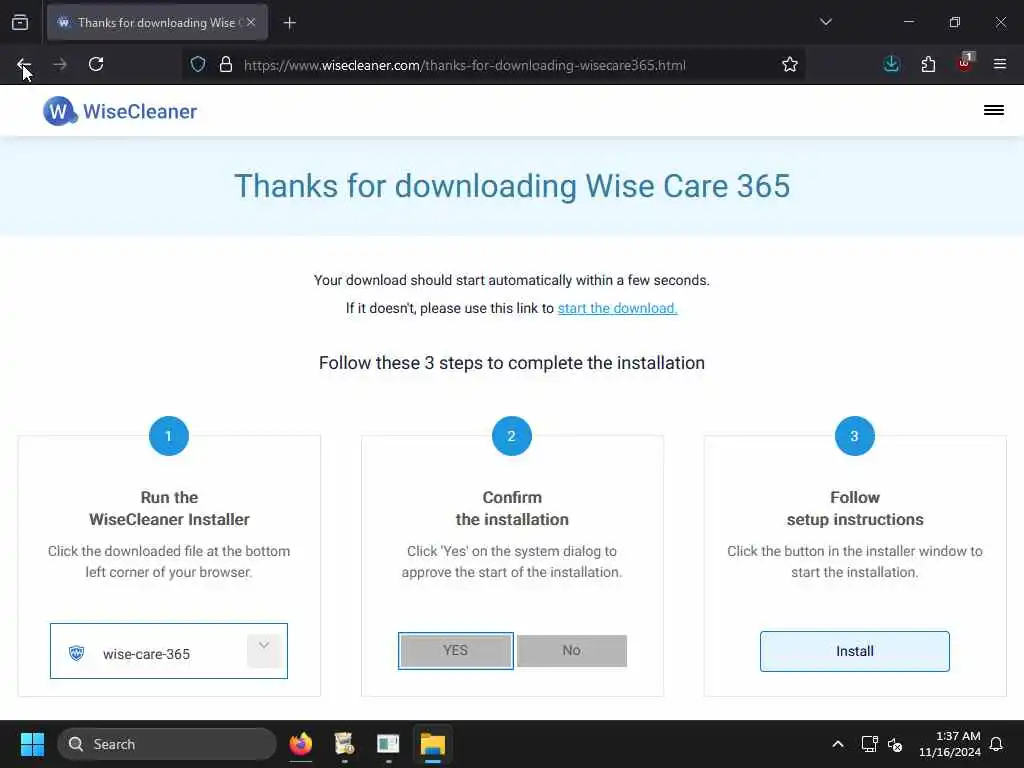Open the taskbar window pane app icon
1024x768 pixels.
point(388,744)
